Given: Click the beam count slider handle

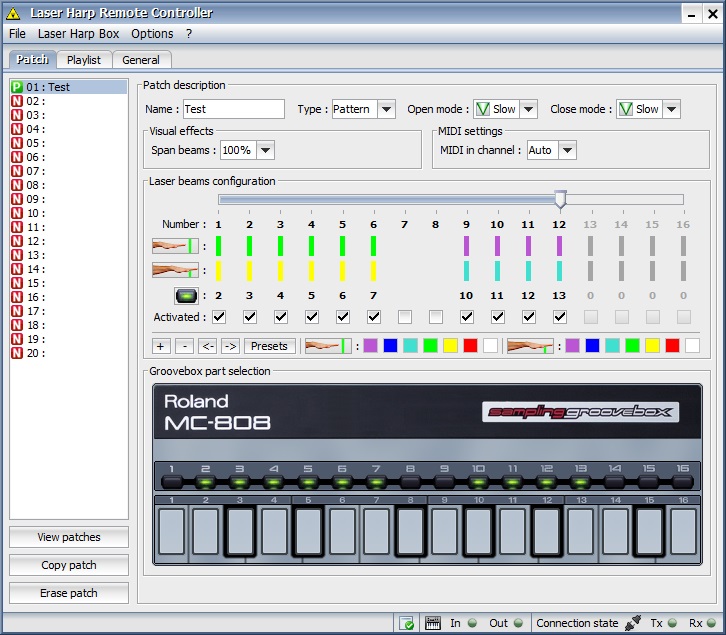Looking at the screenshot, I should pos(560,199).
